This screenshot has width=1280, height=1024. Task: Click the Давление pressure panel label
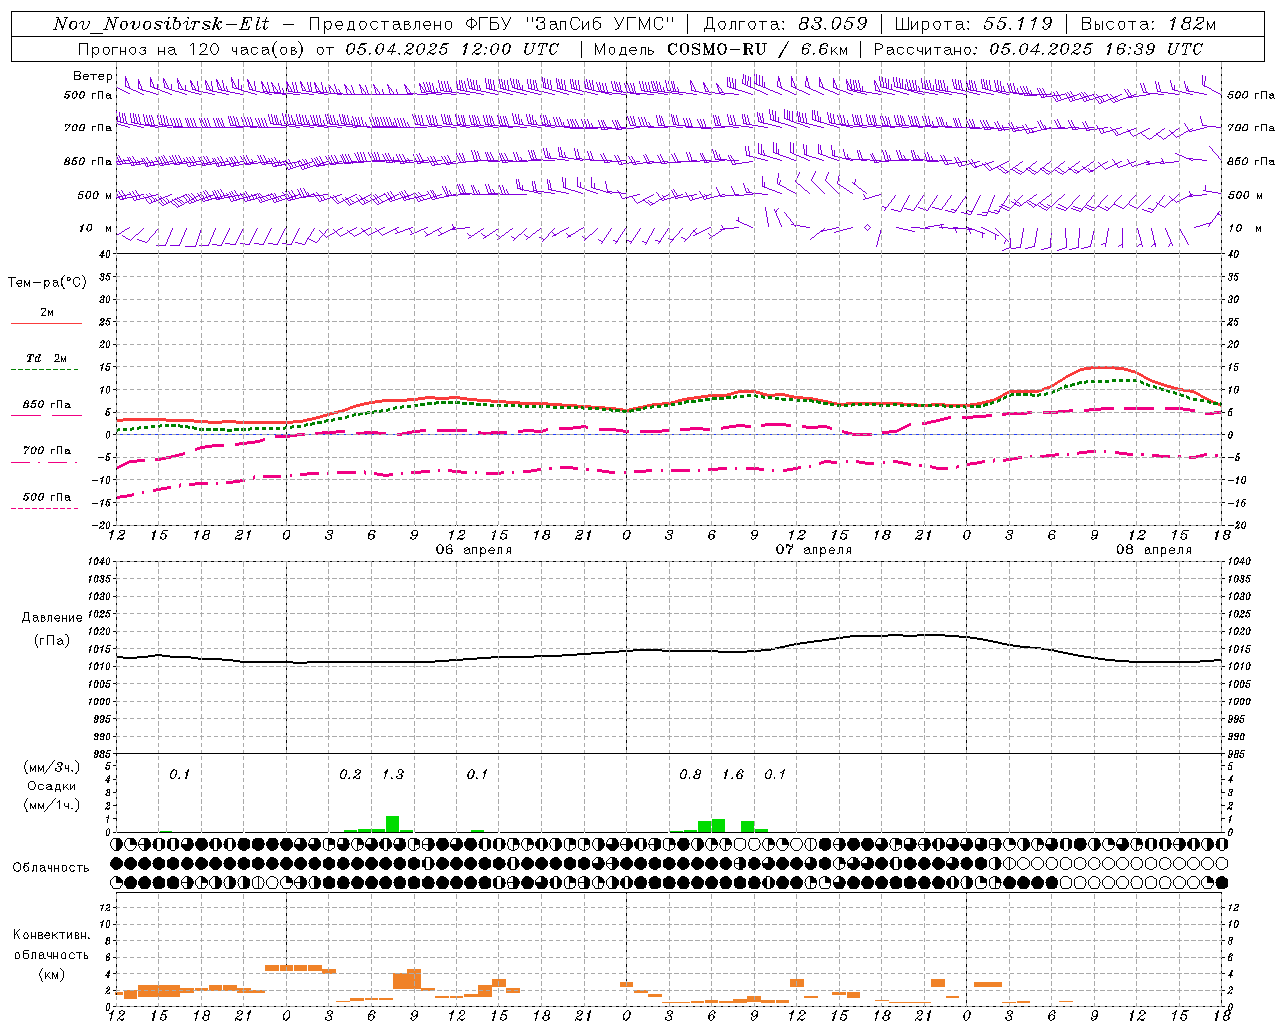52,618
